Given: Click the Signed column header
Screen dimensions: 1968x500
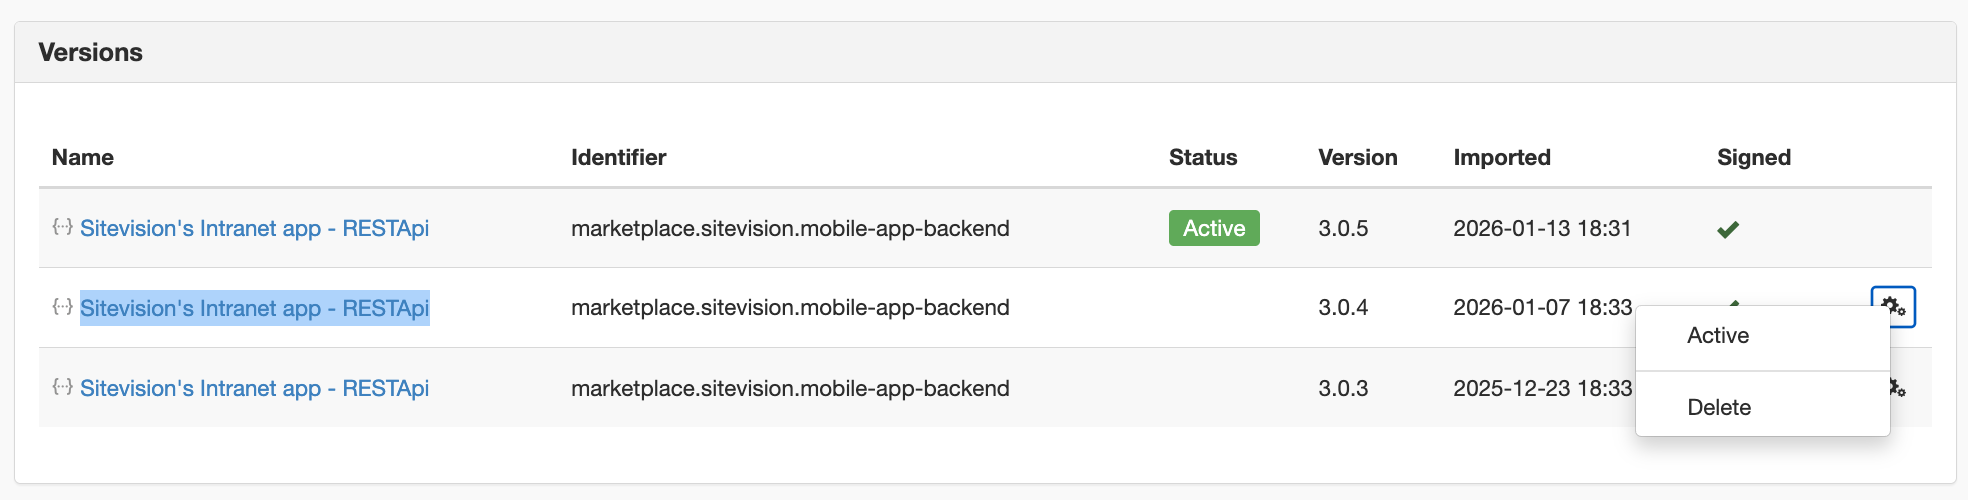Looking at the screenshot, I should pyautogui.click(x=1754, y=157).
